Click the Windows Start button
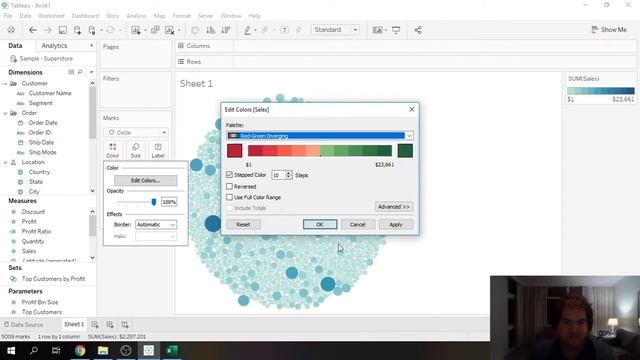Image resolution: width=640 pixels, height=360 pixels. pyautogui.click(x=11, y=350)
